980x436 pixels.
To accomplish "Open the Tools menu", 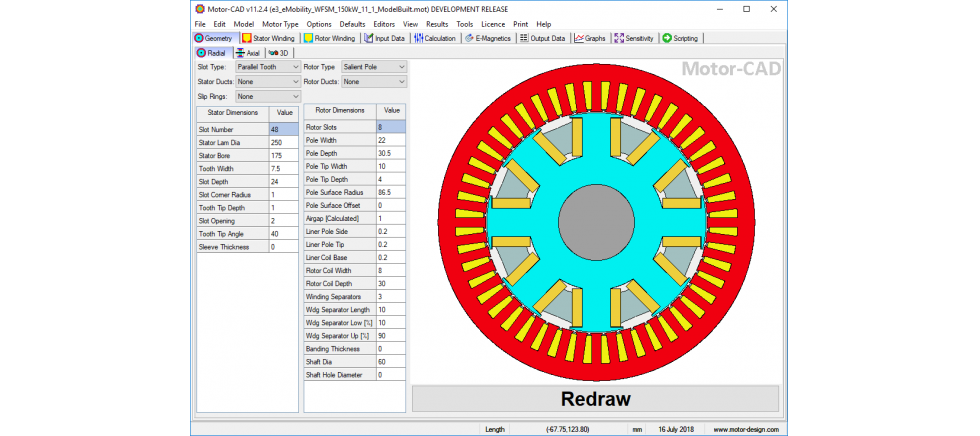I will pos(464,24).
